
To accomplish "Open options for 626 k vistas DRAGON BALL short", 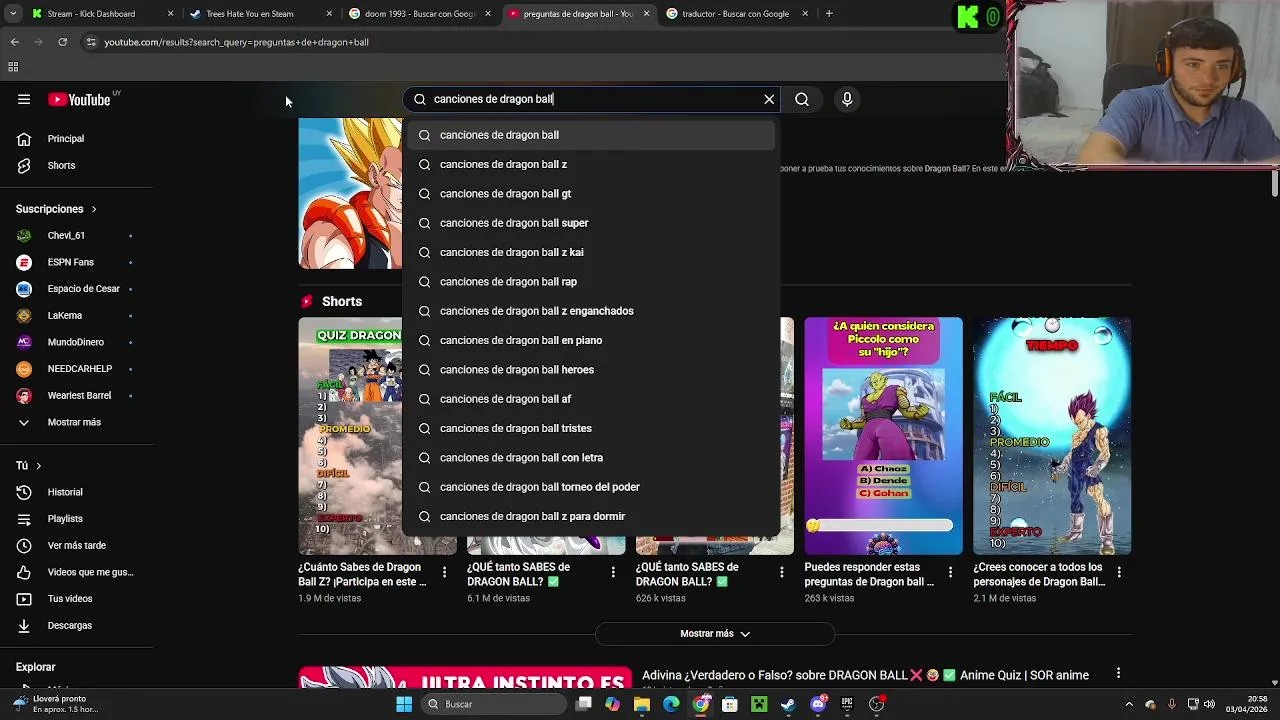I will 782,572.
